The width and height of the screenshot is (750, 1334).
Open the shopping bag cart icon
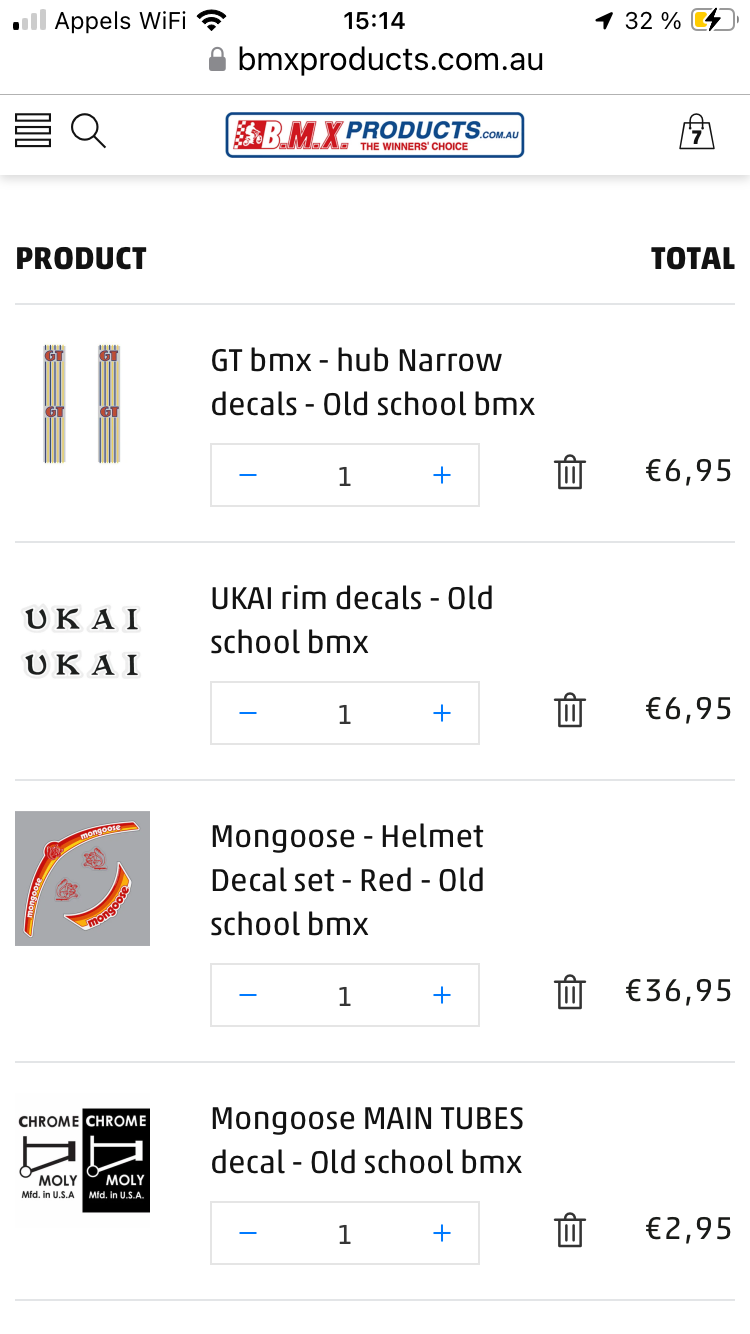[x=696, y=132]
